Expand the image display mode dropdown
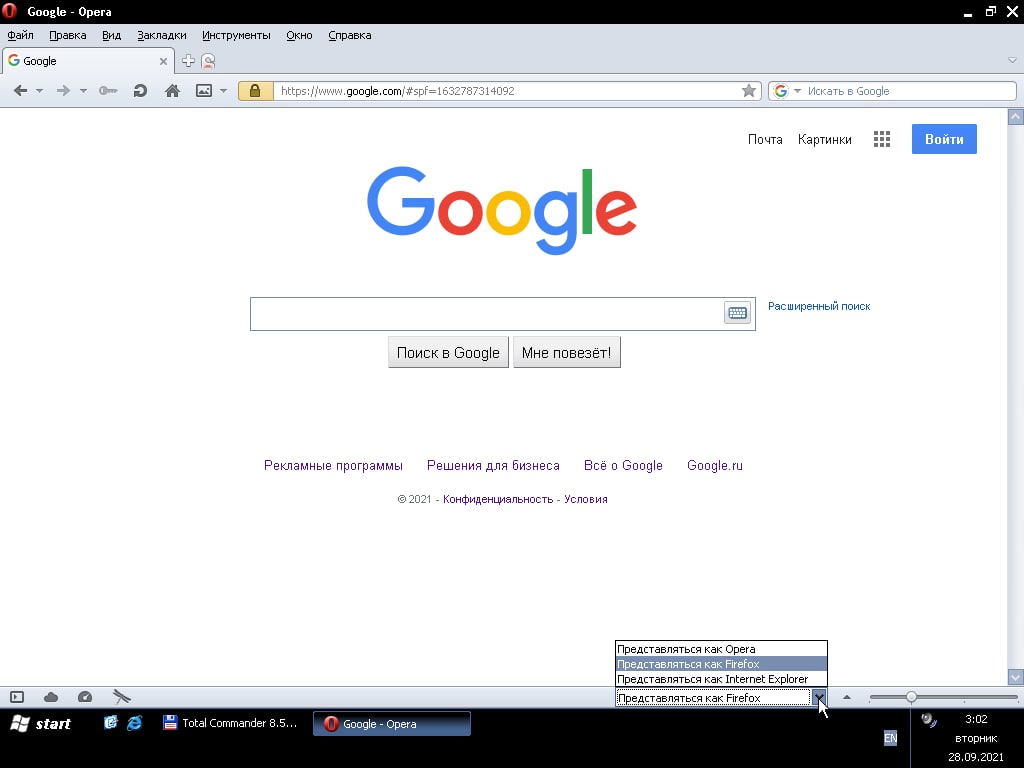The image size is (1024, 768). click(x=223, y=91)
